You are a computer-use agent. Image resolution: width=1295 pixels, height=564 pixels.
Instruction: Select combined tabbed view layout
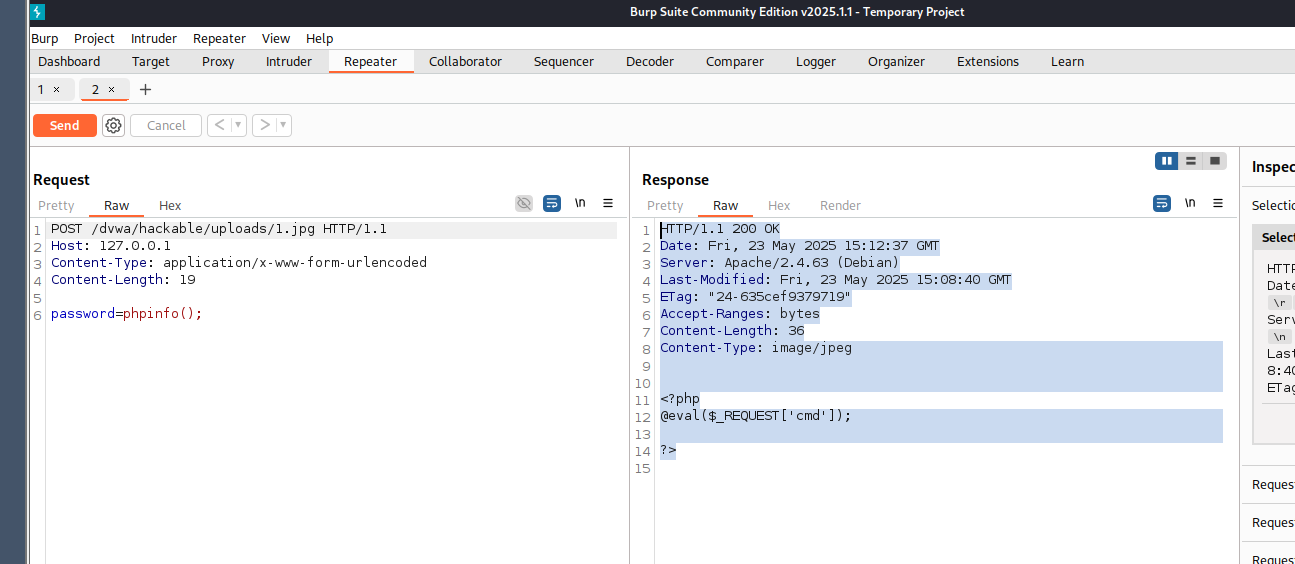pyautogui.click(x=1215, y=161)
